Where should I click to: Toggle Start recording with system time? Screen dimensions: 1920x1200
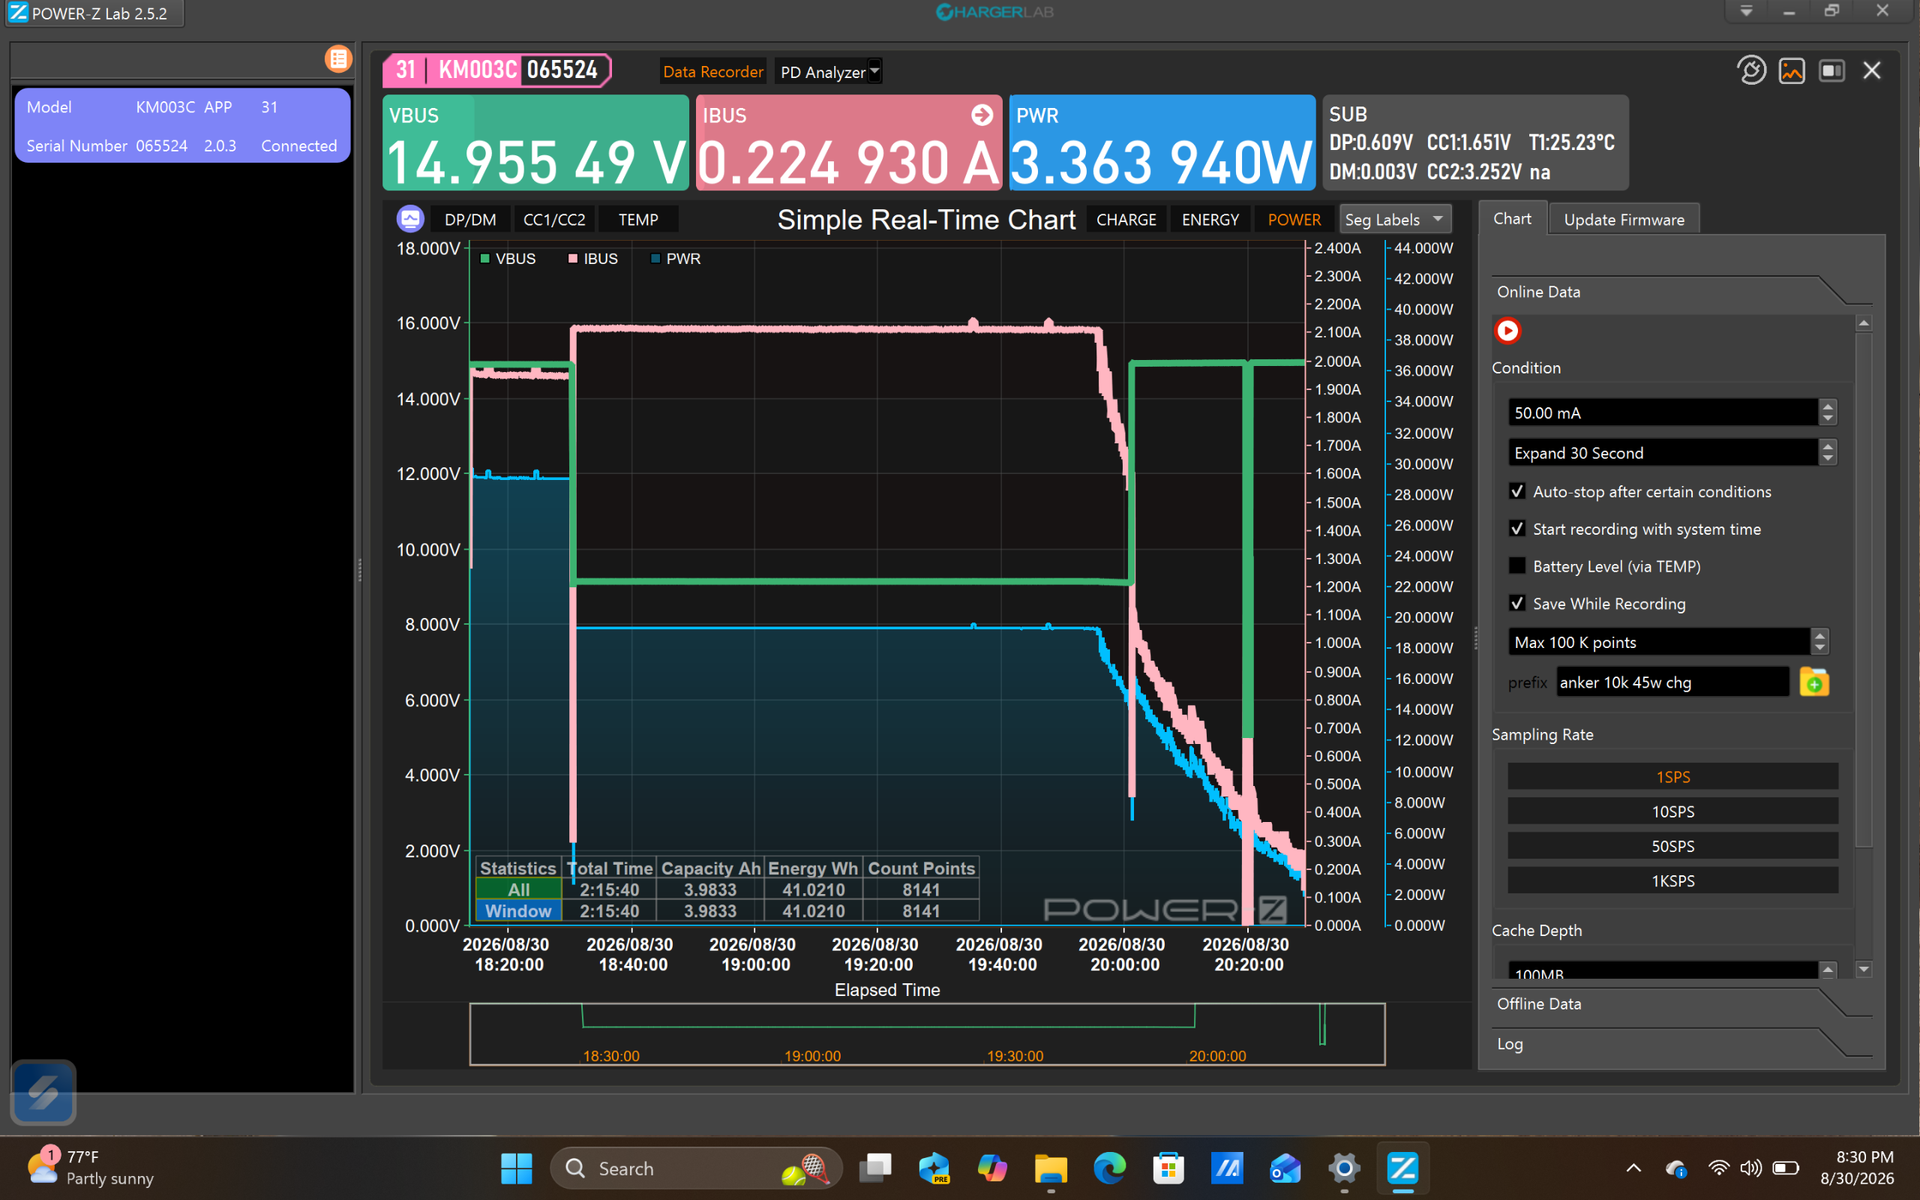click(x=1517, y=528)
